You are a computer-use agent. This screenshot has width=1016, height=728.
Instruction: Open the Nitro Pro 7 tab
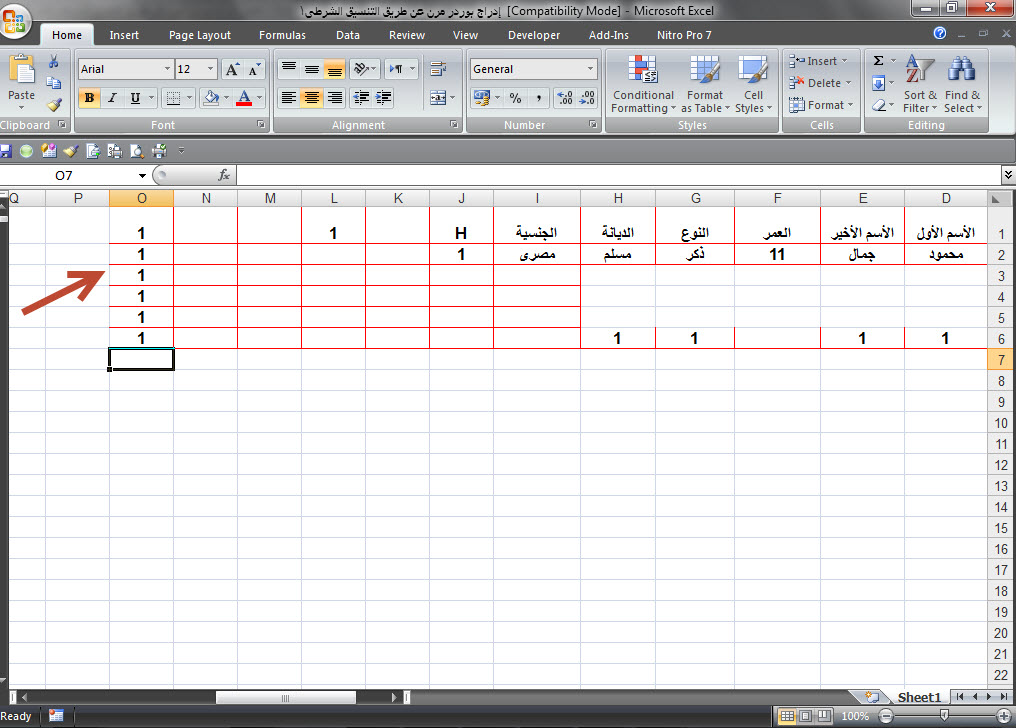pos(684,35)
